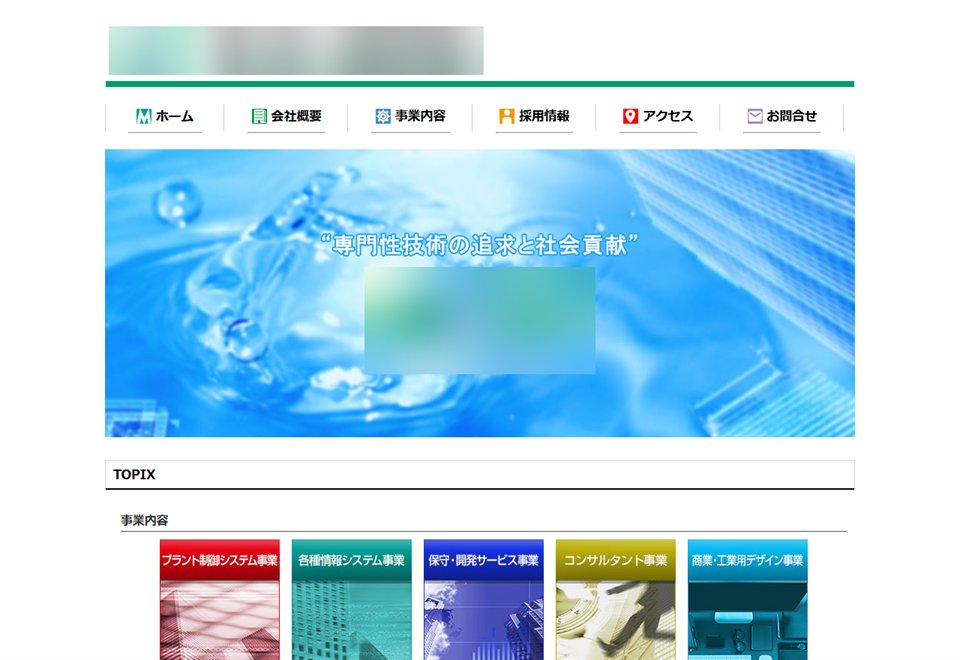Click the 専門性技術の追求と社会貢献 slogan
The height and width of the screenshot is (660, 960).
click(479, 246)
